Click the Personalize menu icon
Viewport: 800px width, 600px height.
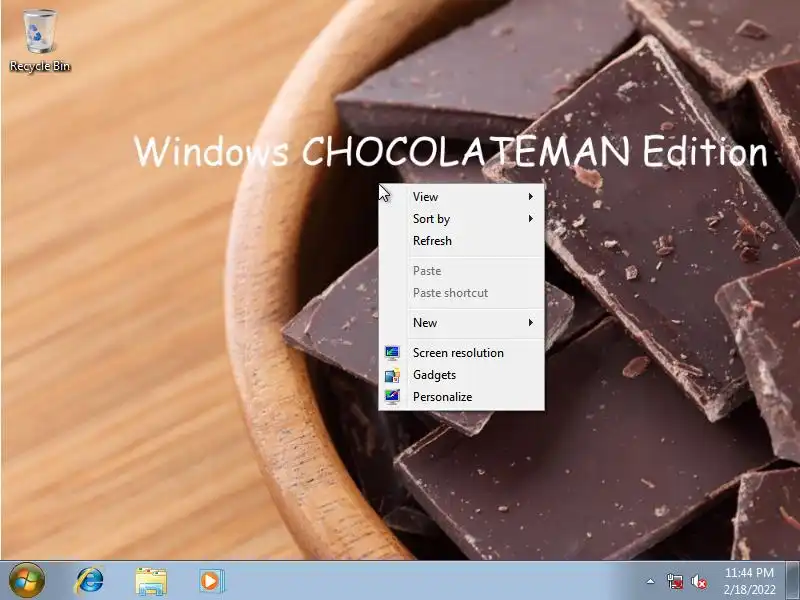(x=392, y=396)
